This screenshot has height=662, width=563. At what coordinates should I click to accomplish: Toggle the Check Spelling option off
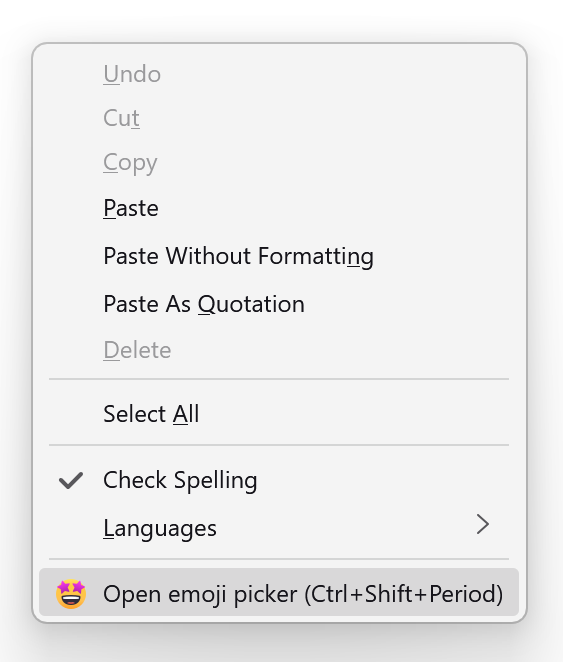(279, 480)
